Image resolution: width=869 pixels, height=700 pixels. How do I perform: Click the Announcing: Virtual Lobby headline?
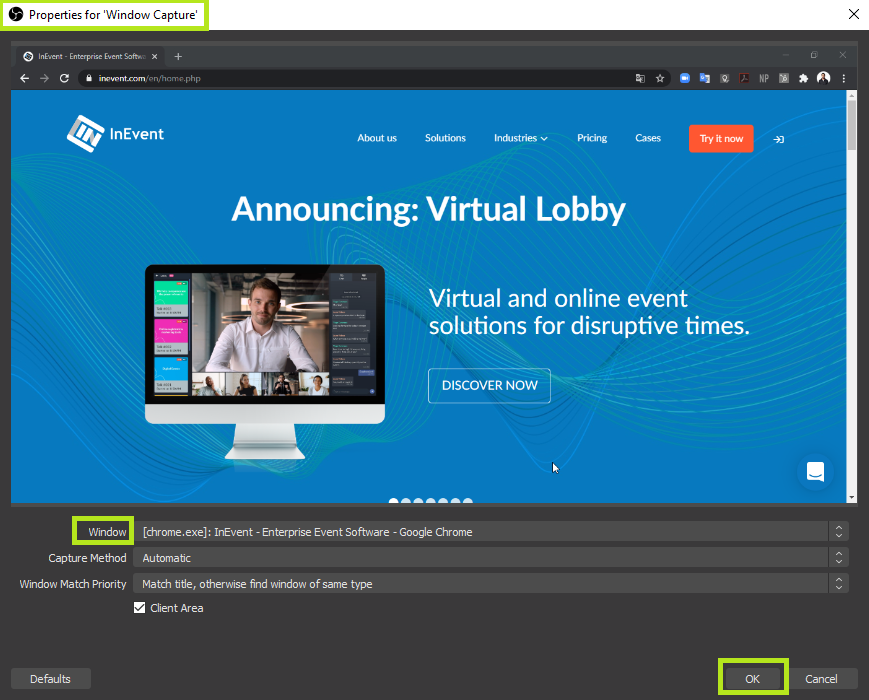(428, 210)
